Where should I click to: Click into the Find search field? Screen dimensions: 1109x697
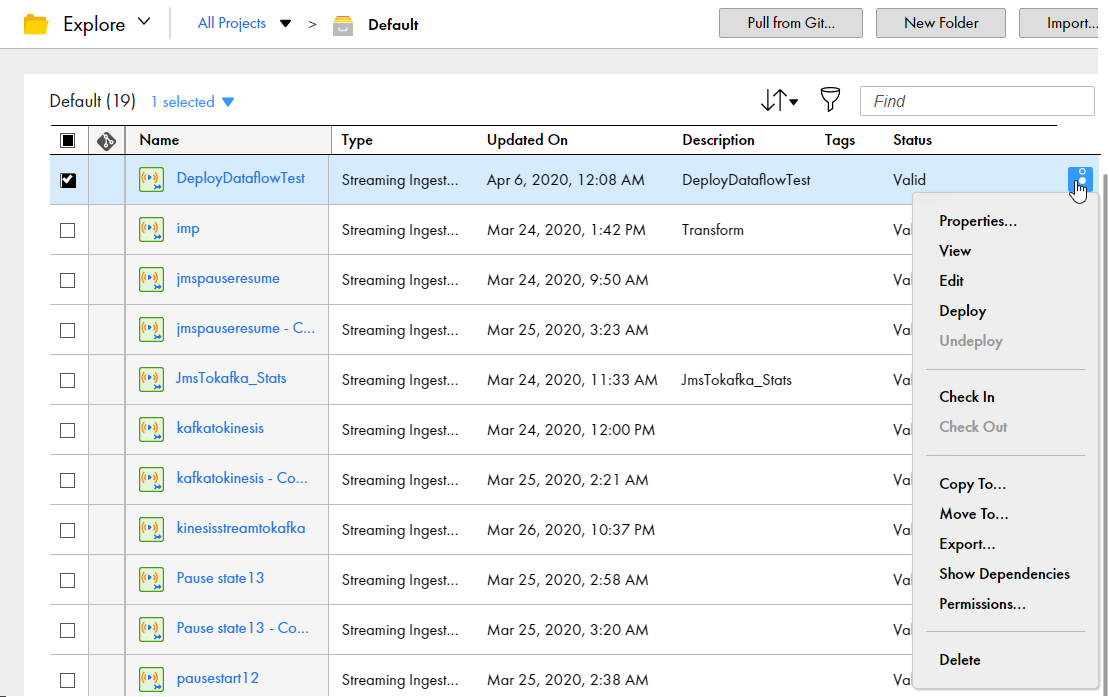(977, 101)
